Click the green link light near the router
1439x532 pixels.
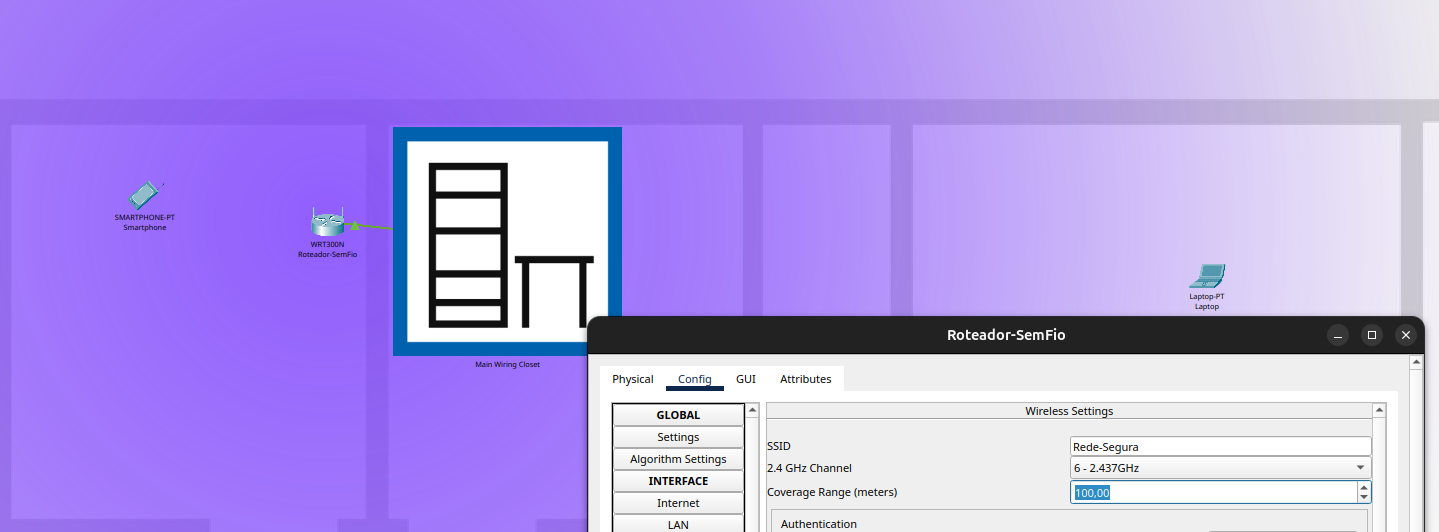click(354, 226)
